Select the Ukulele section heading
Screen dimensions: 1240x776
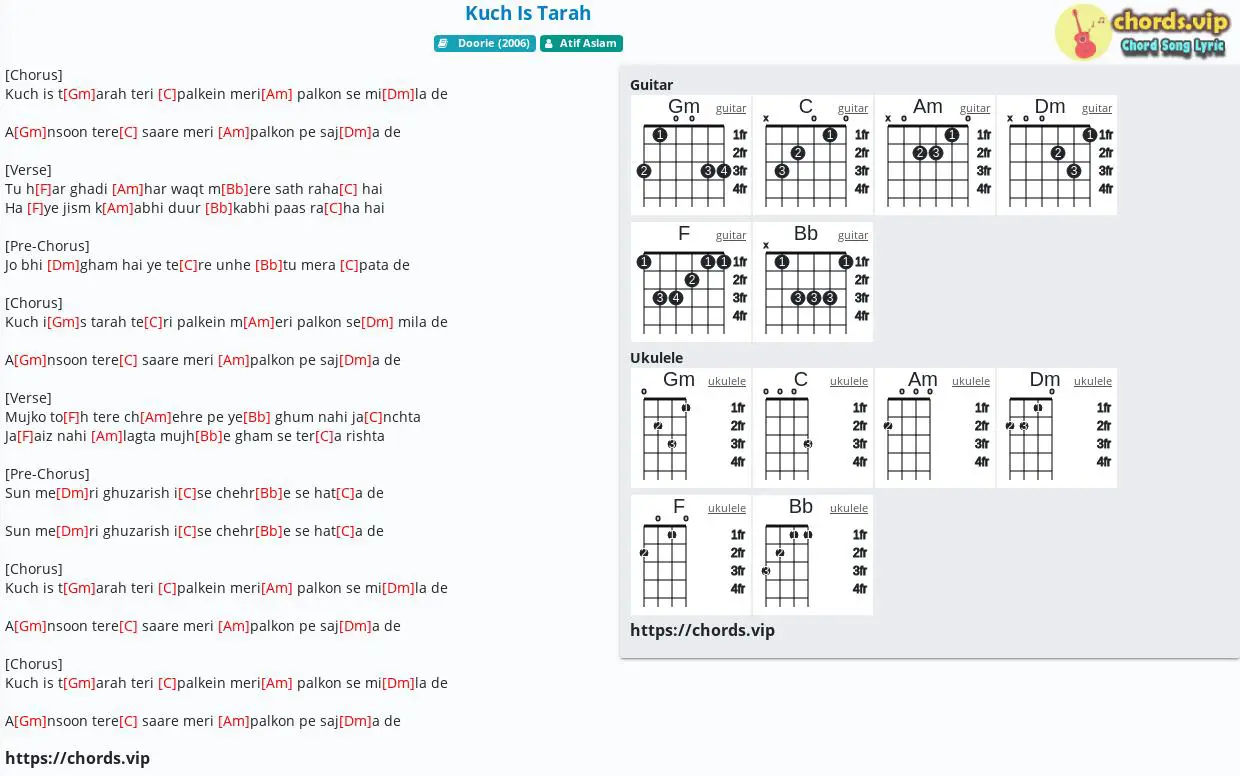click(x=656, y=358)
